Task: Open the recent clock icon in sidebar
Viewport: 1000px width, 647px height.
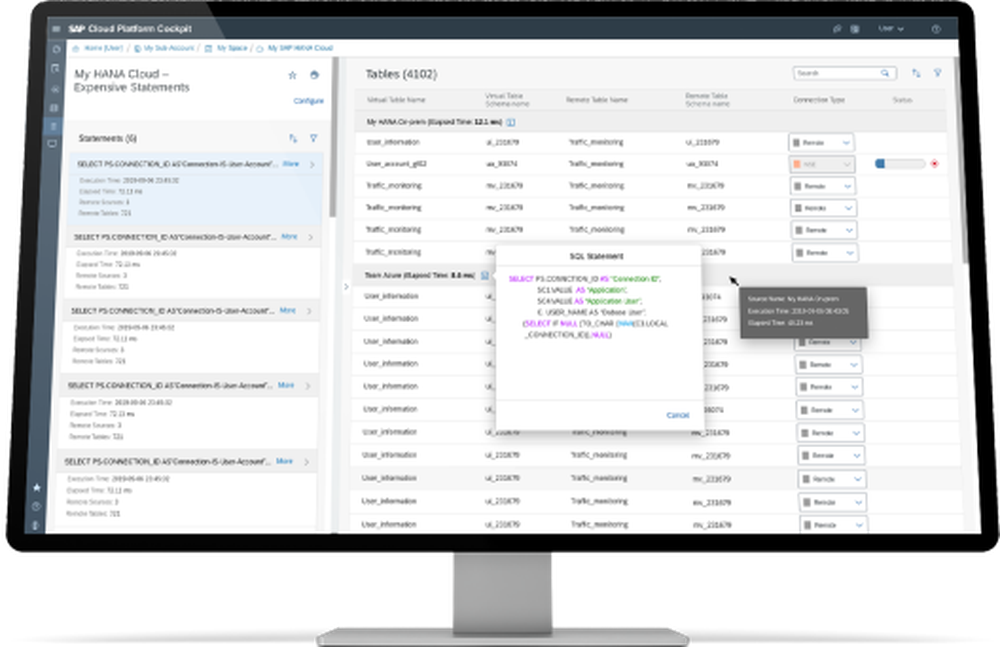Action: coord(36,507)
